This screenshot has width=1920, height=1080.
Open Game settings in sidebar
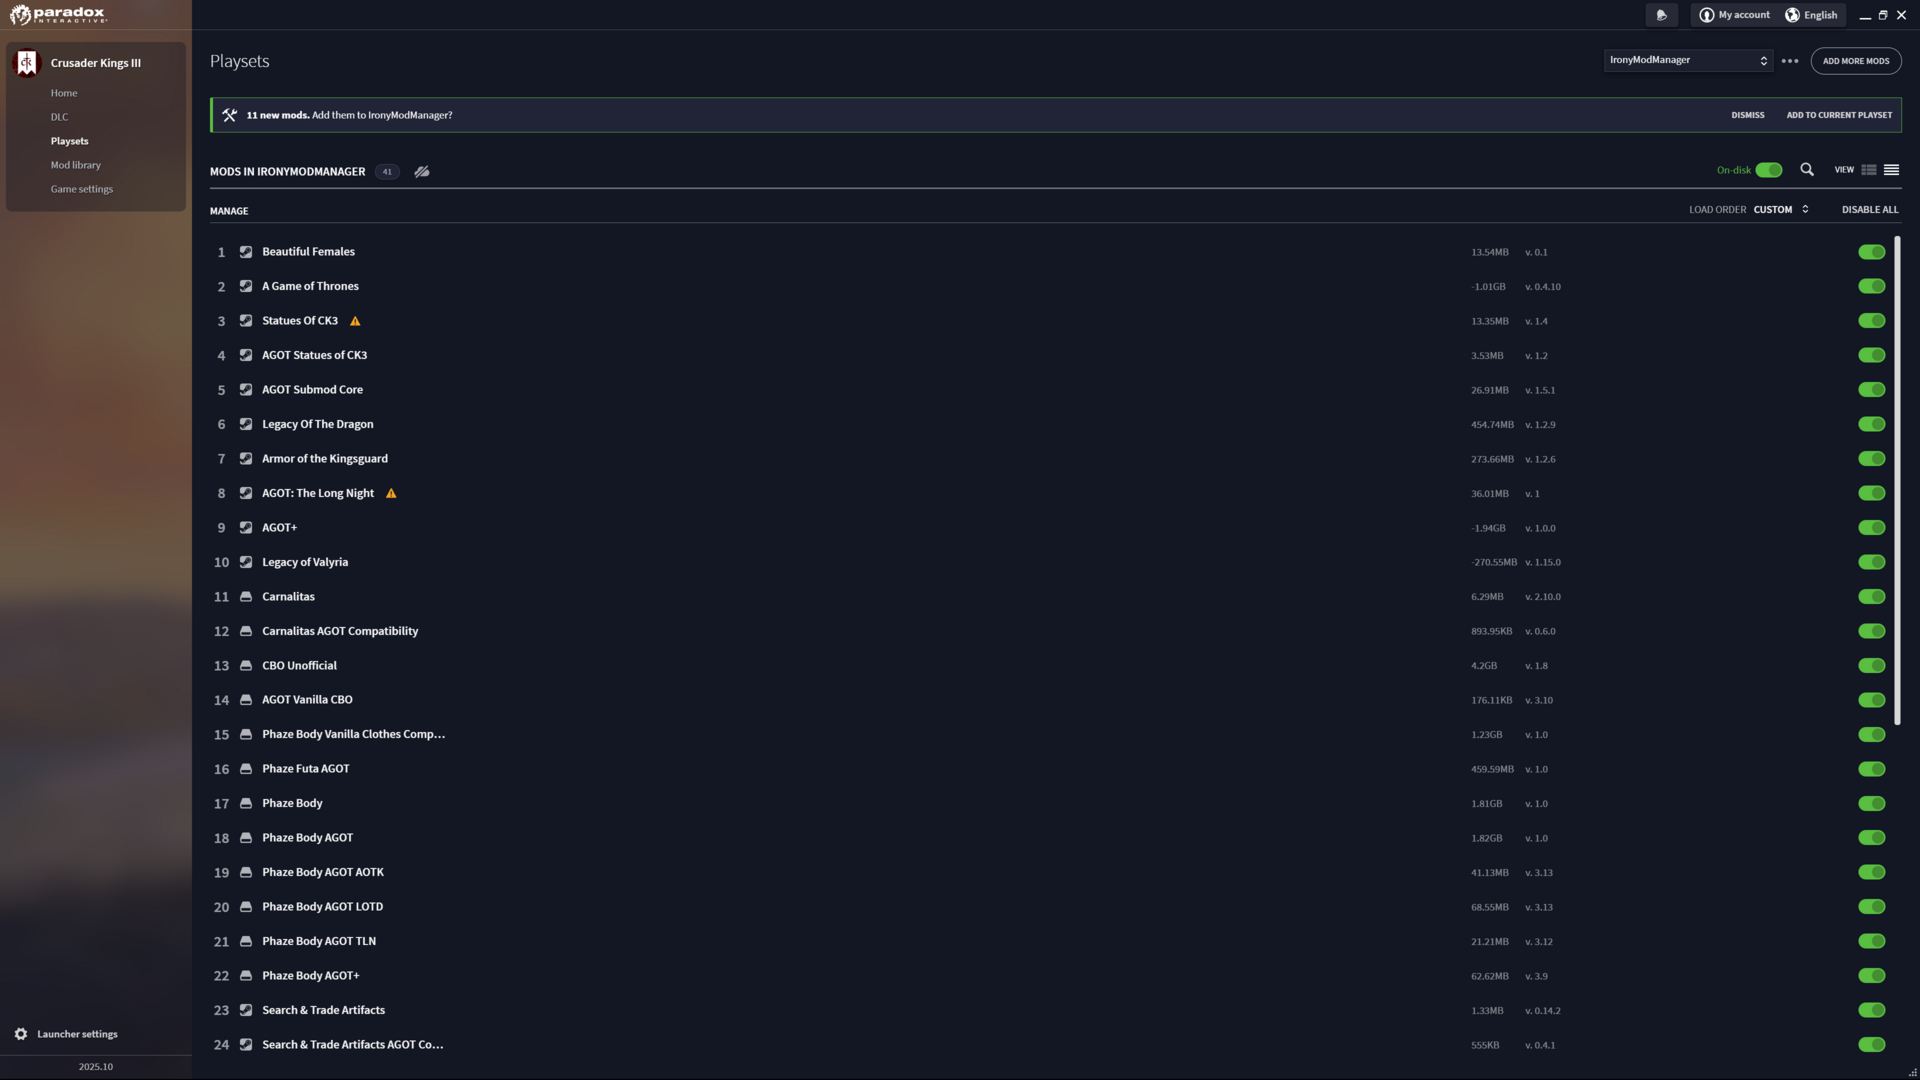pyautogui.click(x=82, y=189)
